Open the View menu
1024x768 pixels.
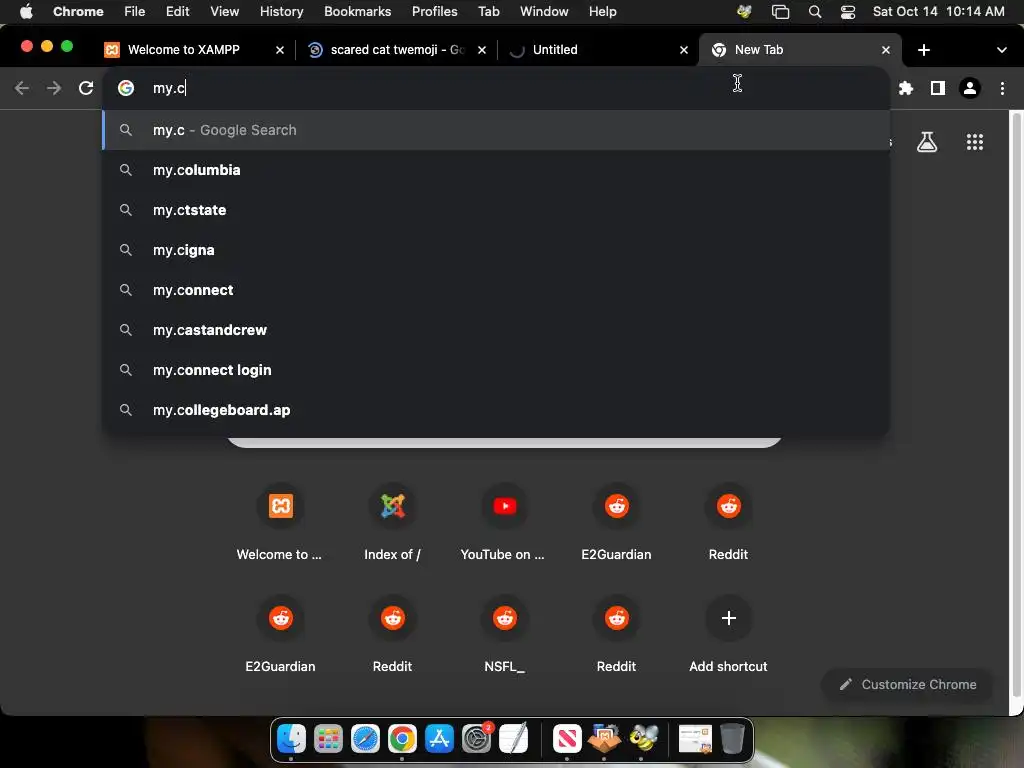pos(224,12)
